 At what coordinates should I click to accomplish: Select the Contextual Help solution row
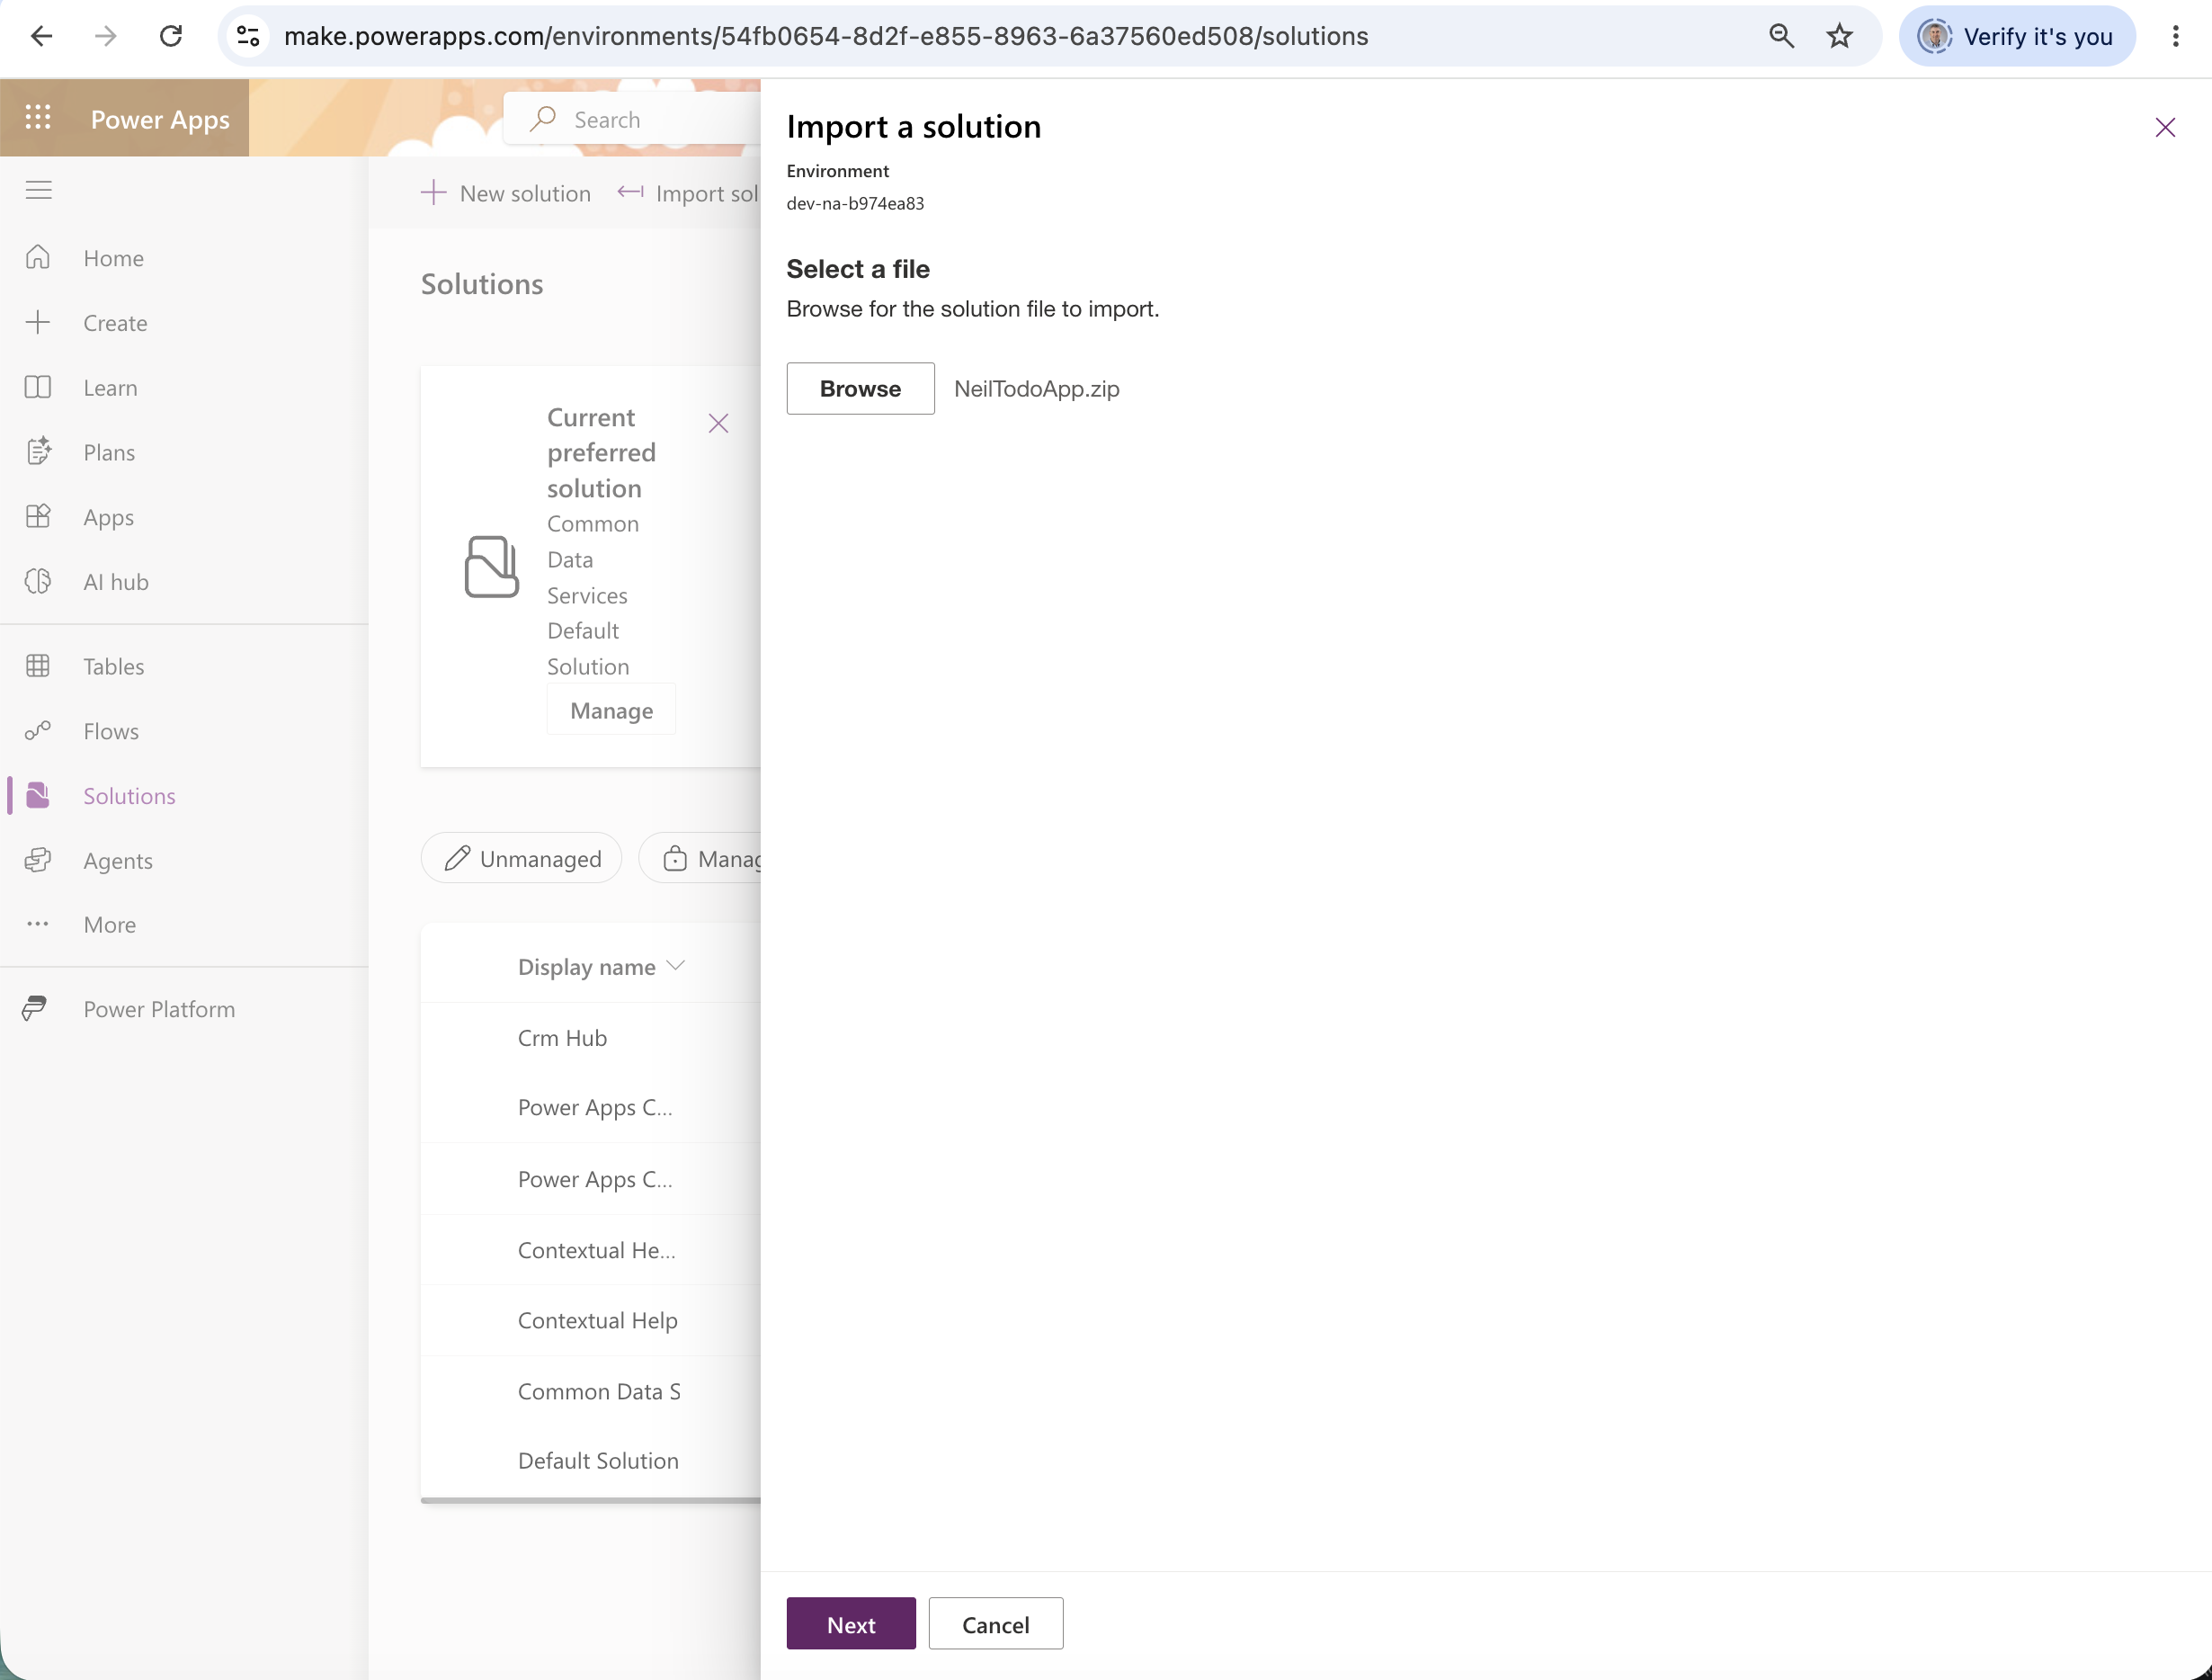(590, 1320)
